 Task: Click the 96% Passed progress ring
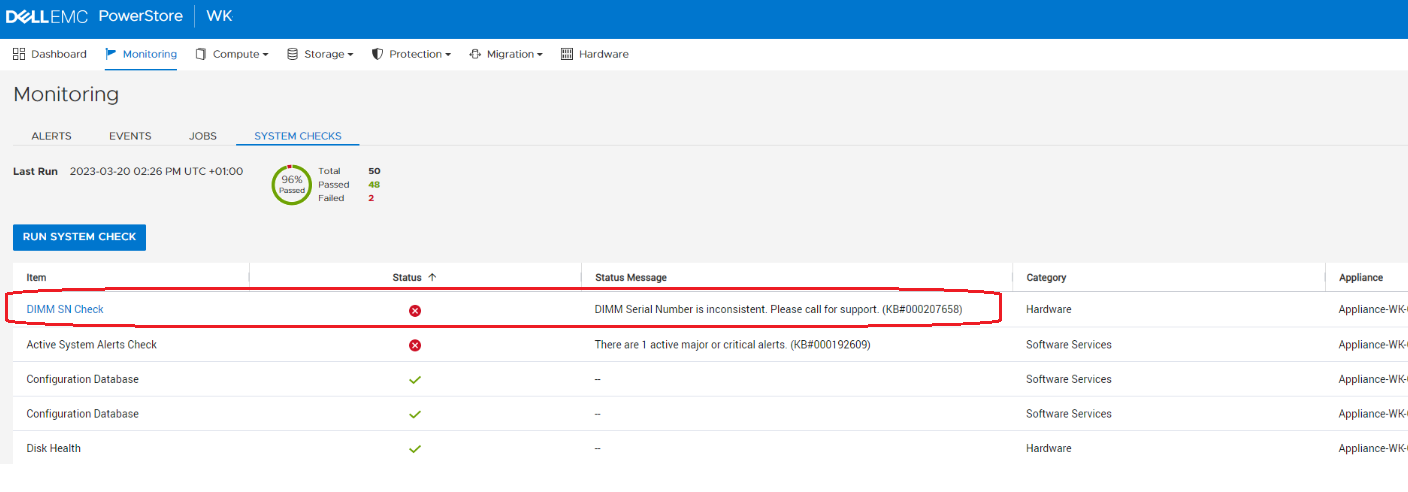tap(291, 185)
